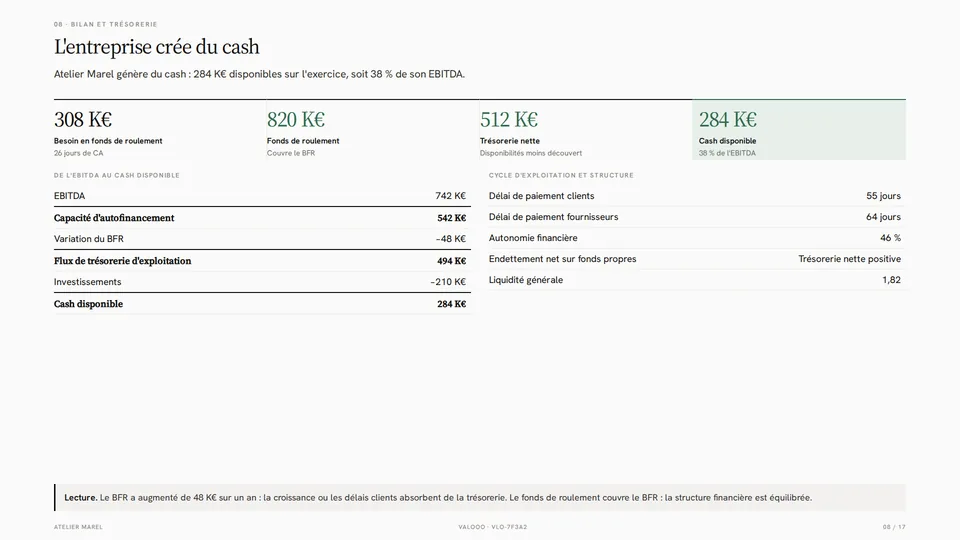Click the highlighted "284 K€" card figure
This screenshot has width=960, height=540.
coord(728,119)
